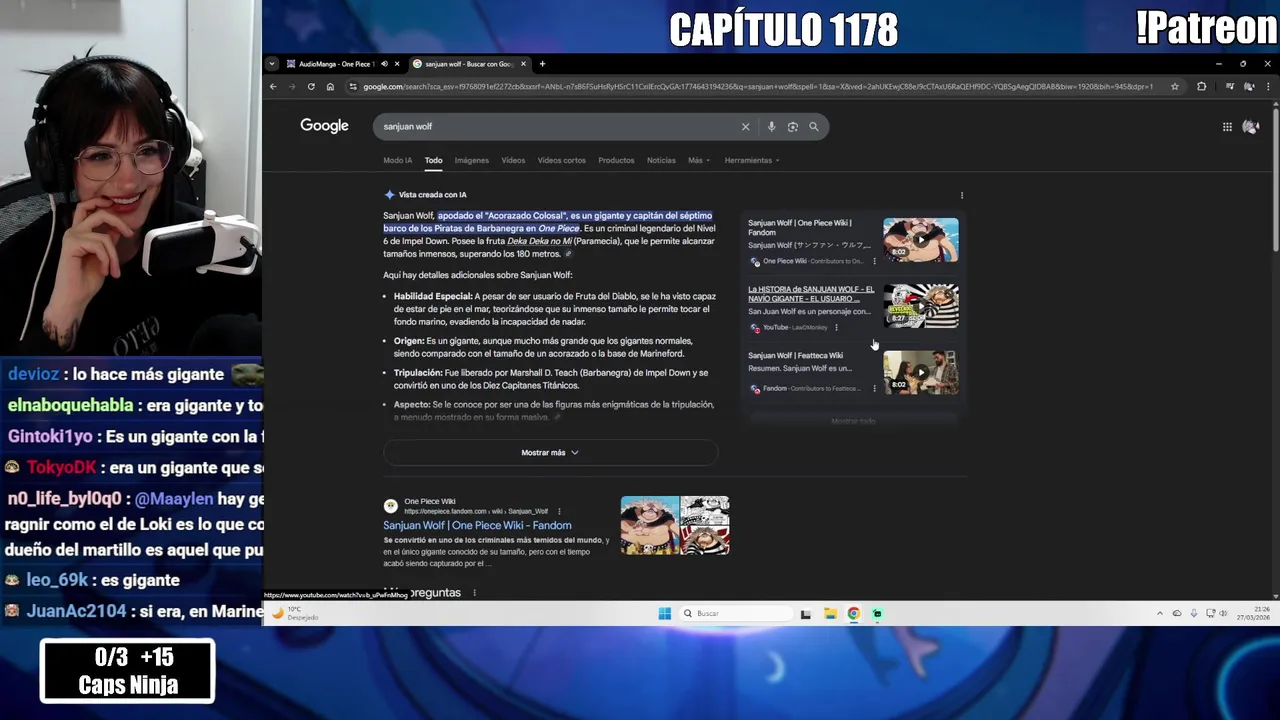This screenshot has width=1280, height=720.
Task: Click the link icon after AI overview paragraph
Action: pos(569,254)
